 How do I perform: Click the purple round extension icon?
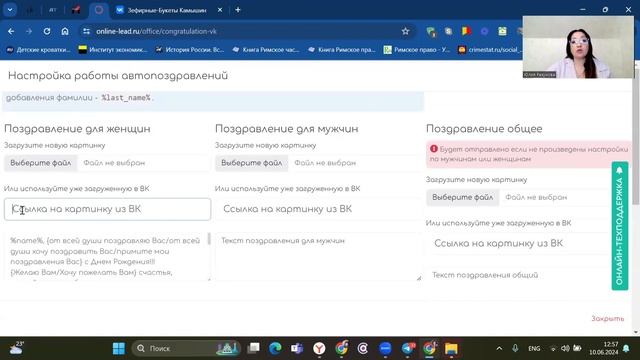pos(484,31)
